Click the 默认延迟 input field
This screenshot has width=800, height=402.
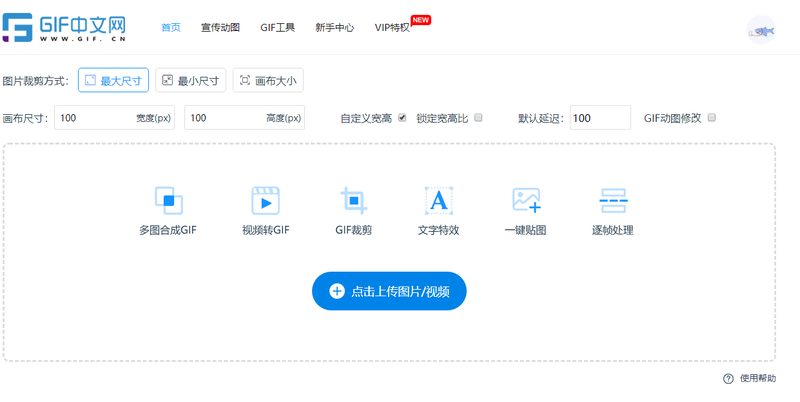(600, 117)
